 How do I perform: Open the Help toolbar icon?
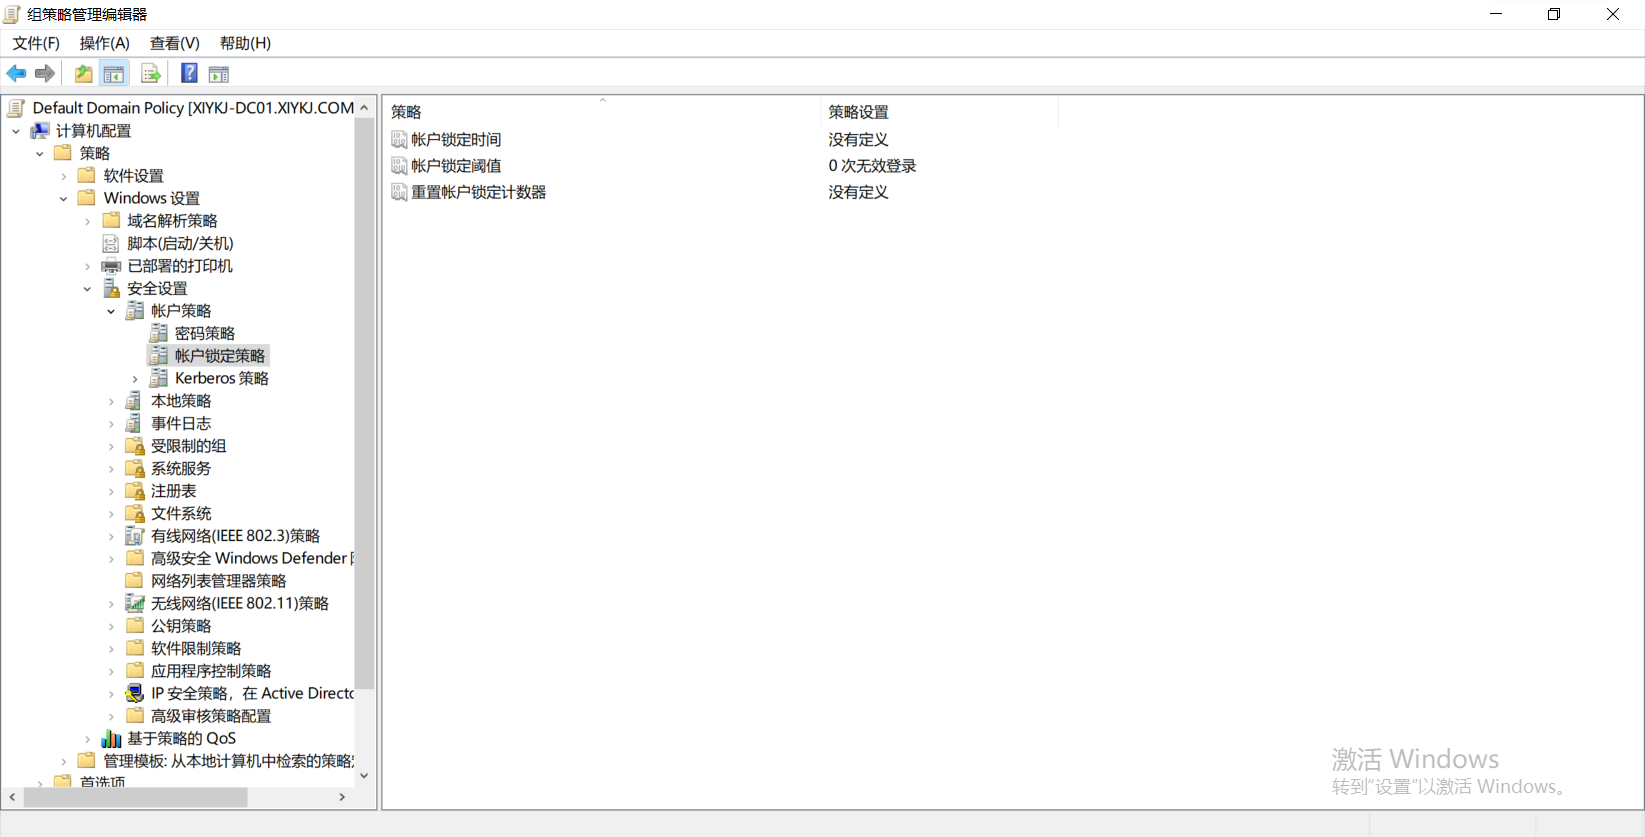pos(189,73)
